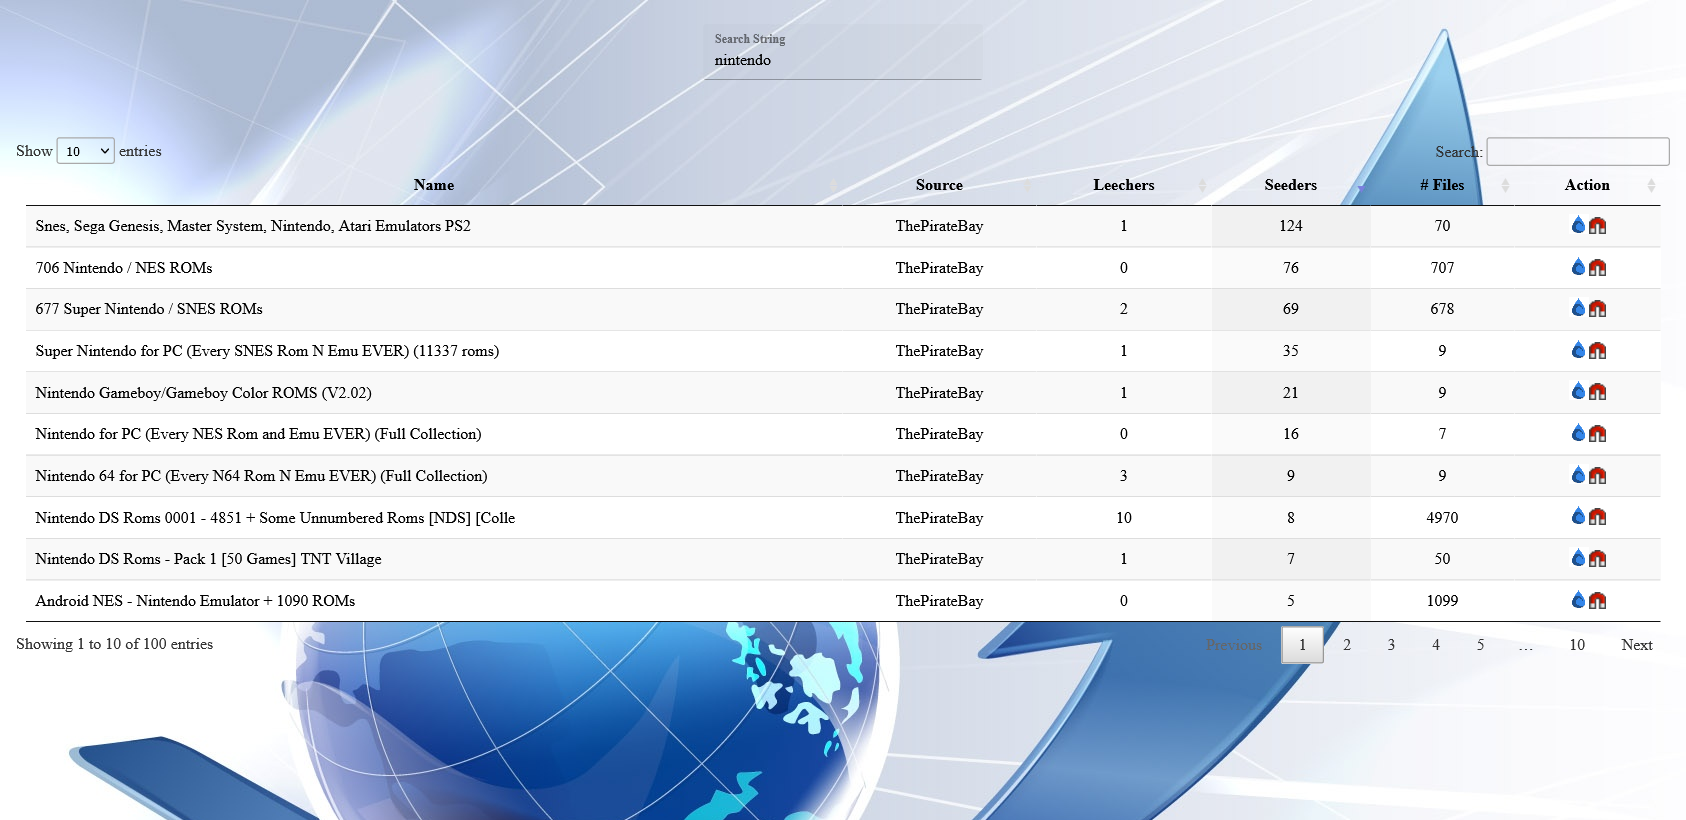Click magnet icon for 677 Super Nintendo / SNES ROMs
This screenshot has height=820, width=1686.
tap(1597, 309)
